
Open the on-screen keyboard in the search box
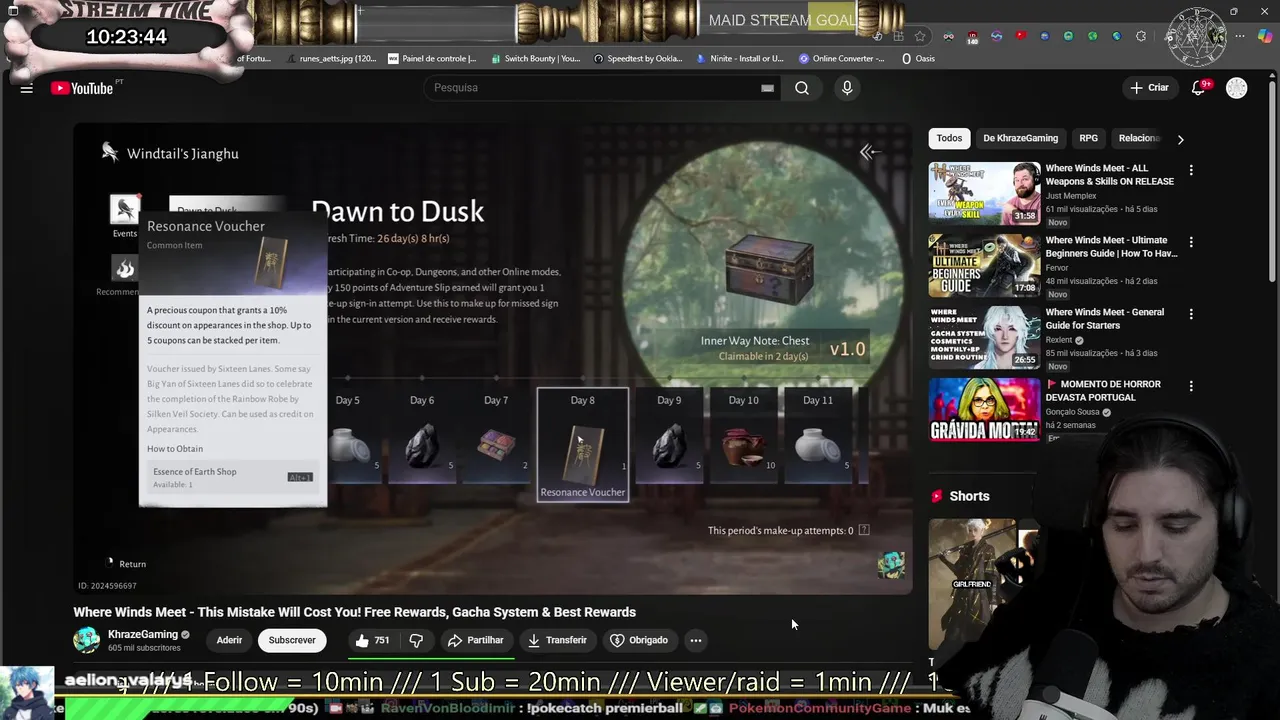pos(767,88)
